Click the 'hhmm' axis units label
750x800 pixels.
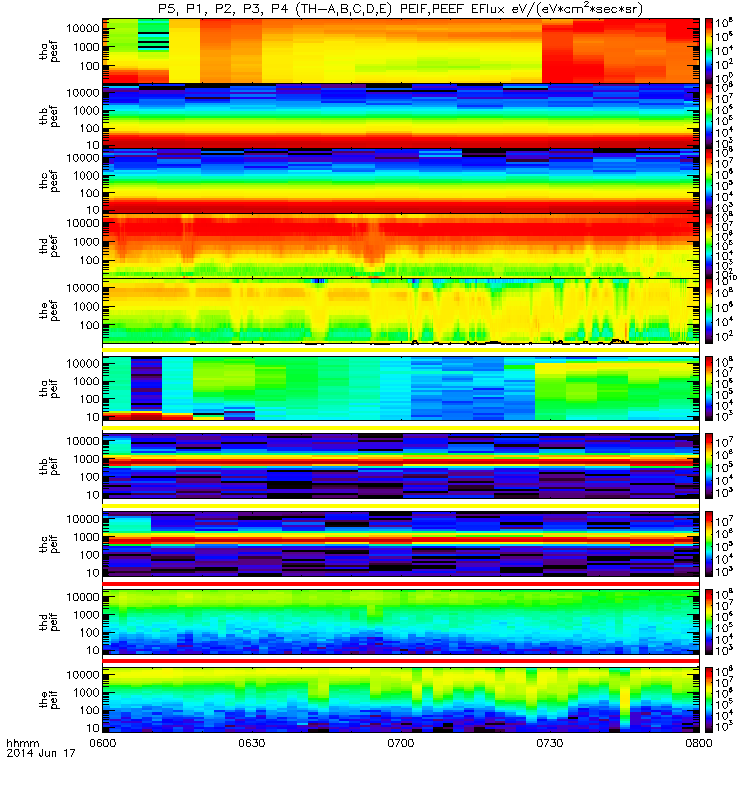22,743
